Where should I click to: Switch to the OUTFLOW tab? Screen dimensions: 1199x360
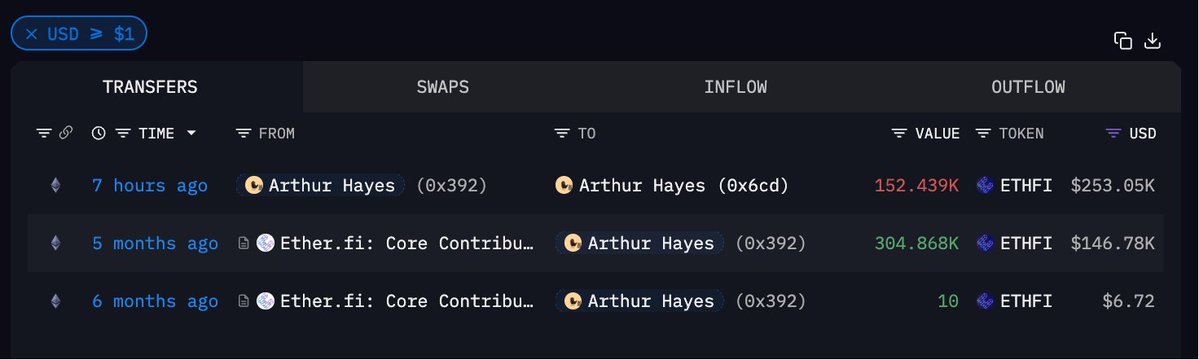[1028, 86]
